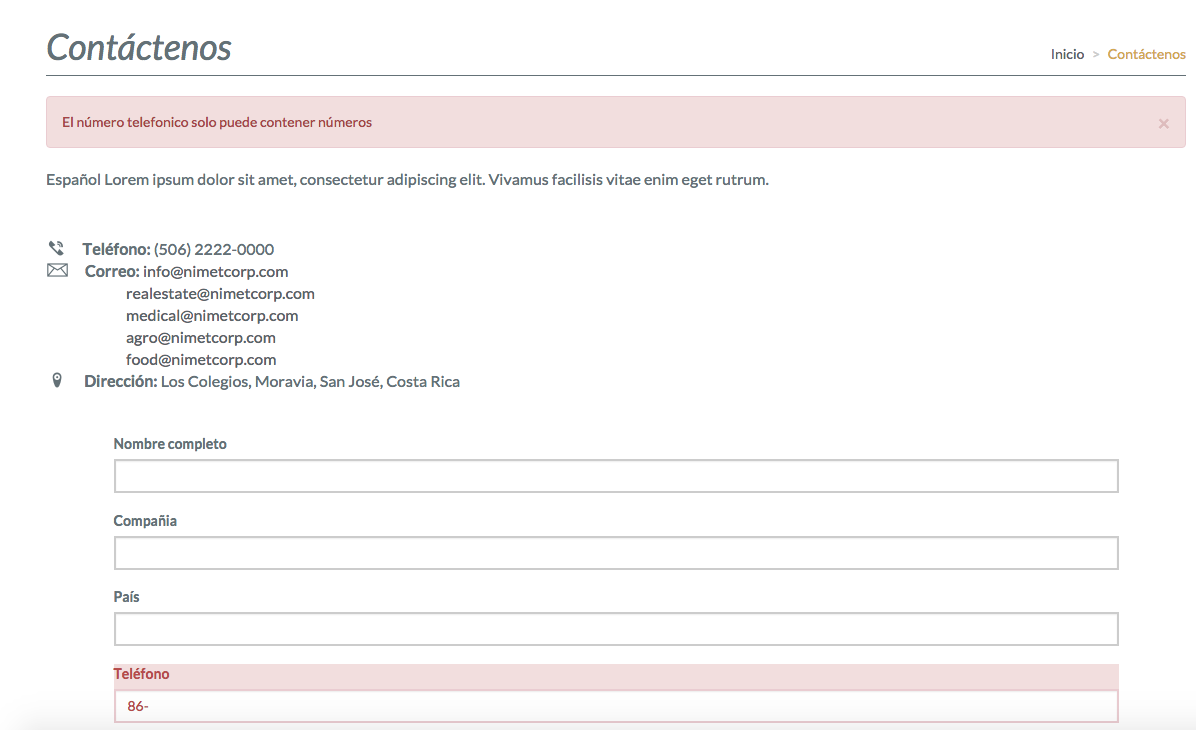Click the agro@nimetcorp.com email address

coord(200,338)
